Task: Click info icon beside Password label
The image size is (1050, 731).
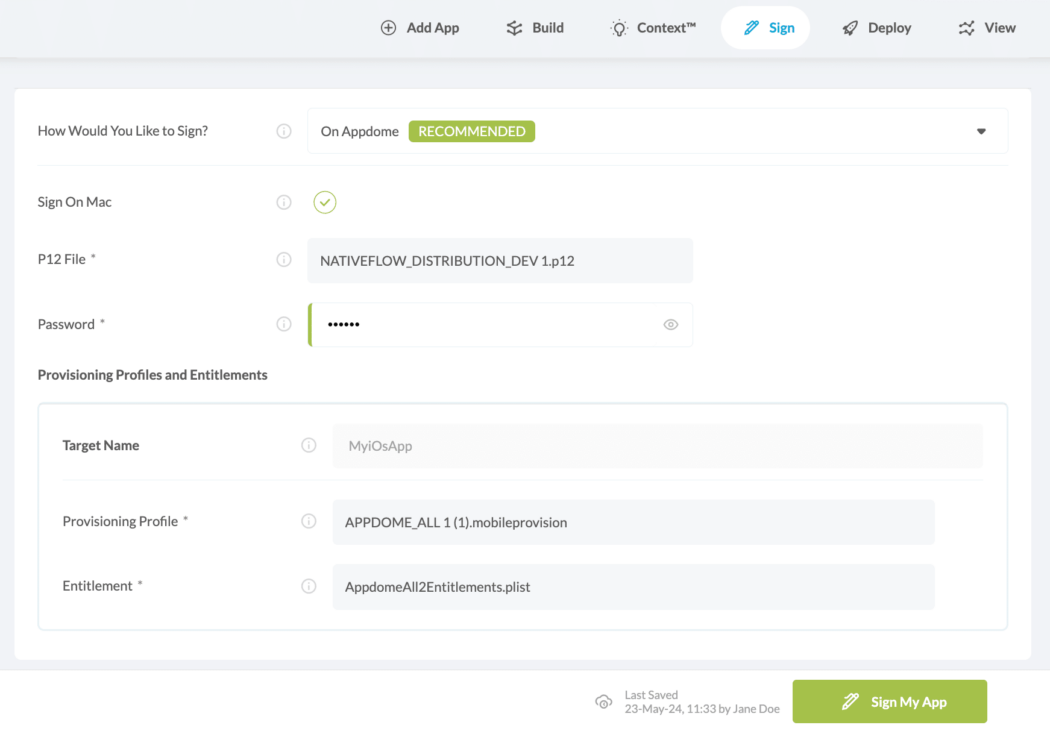Action: (x=284, y=324)
